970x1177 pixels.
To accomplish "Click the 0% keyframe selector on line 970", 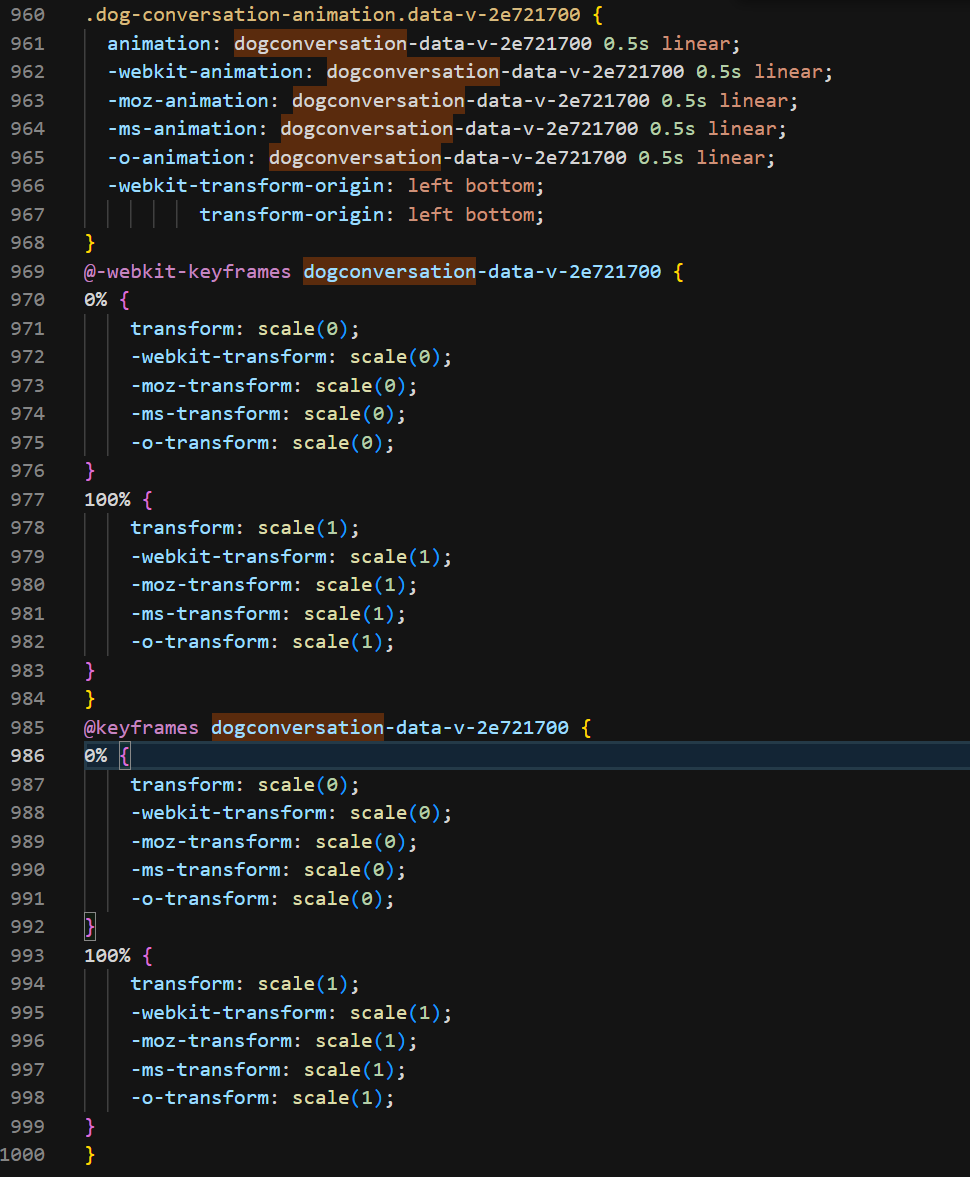I will 96,300.
